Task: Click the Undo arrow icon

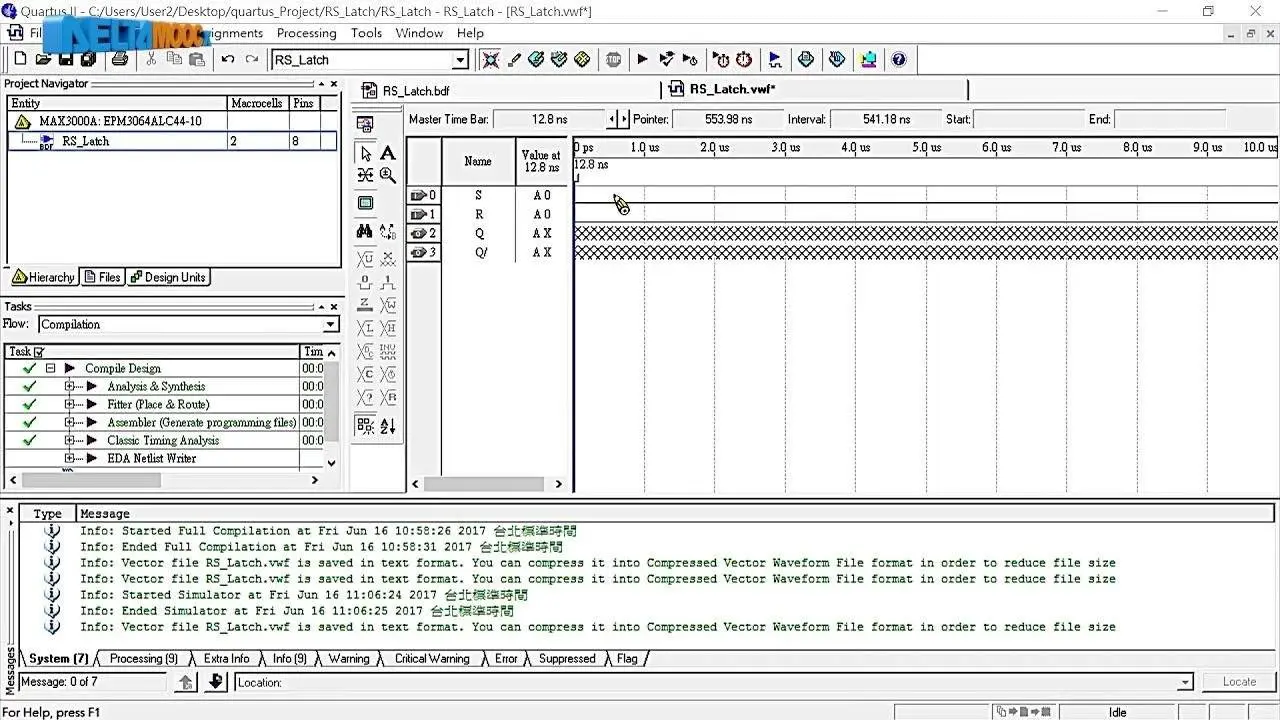Action: click(x=228, y=59)
